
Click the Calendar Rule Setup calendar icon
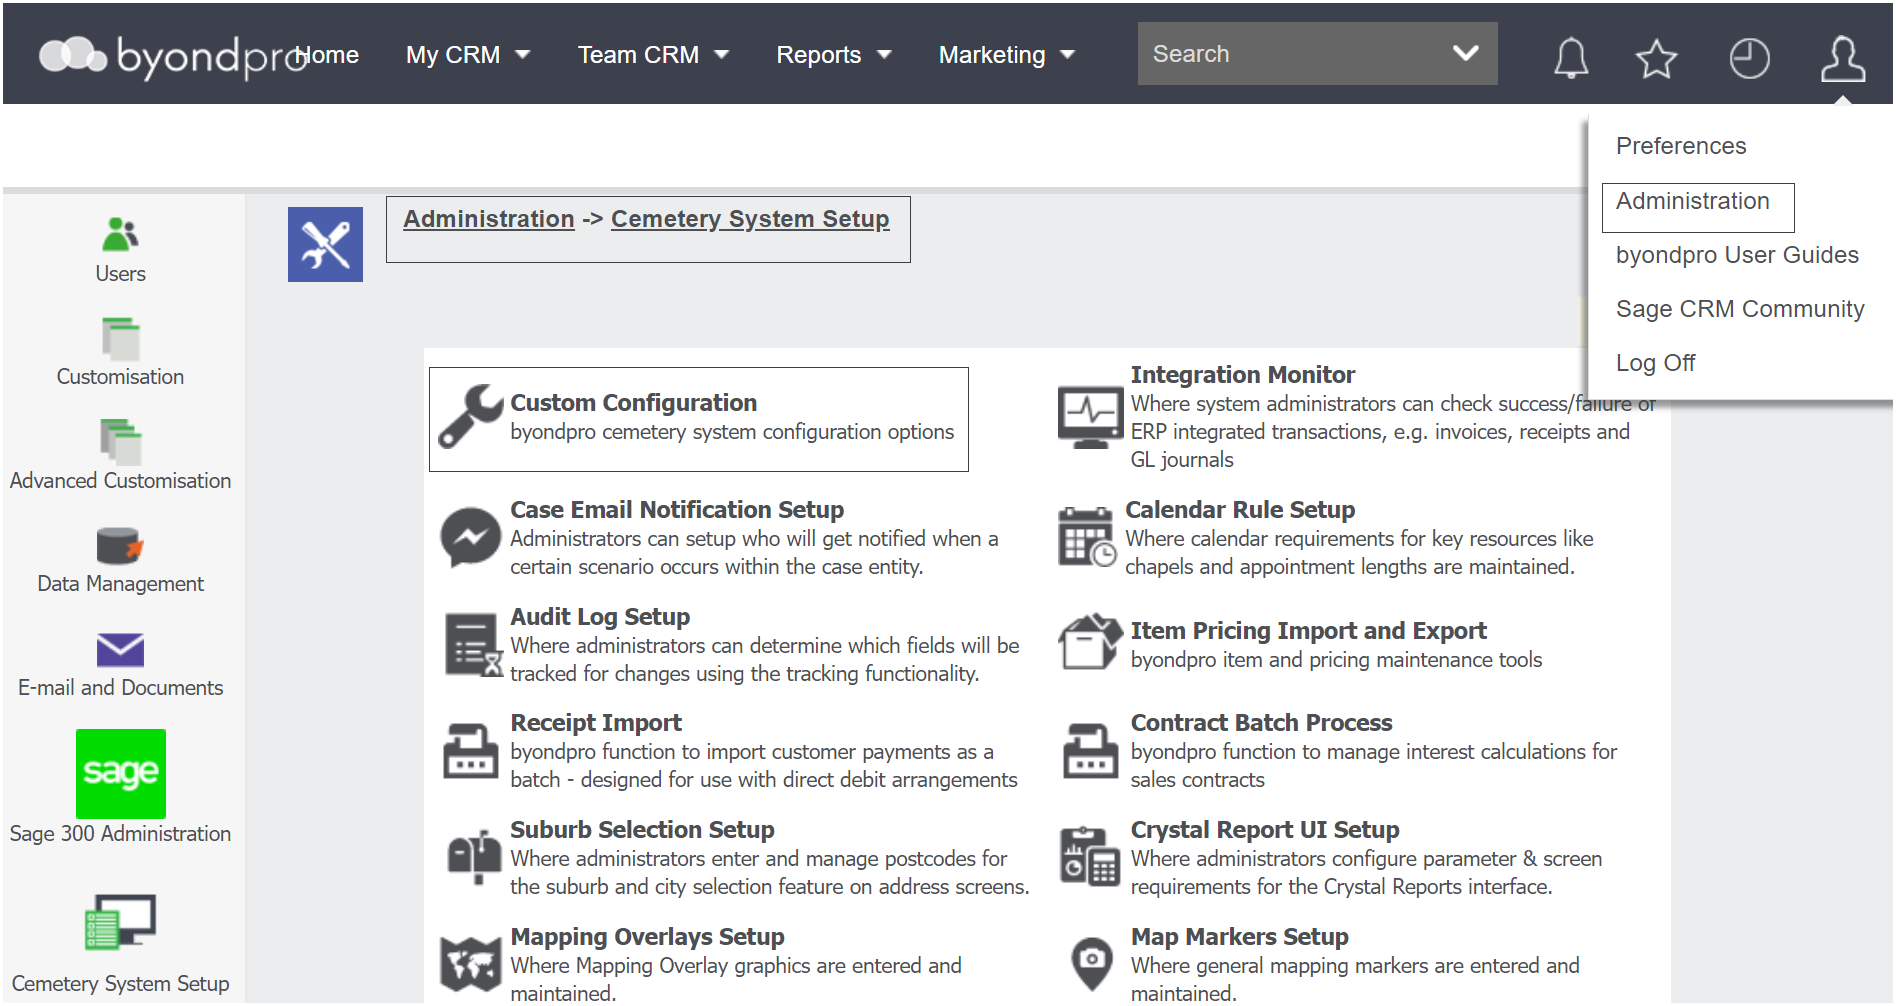coord(1087,537)
